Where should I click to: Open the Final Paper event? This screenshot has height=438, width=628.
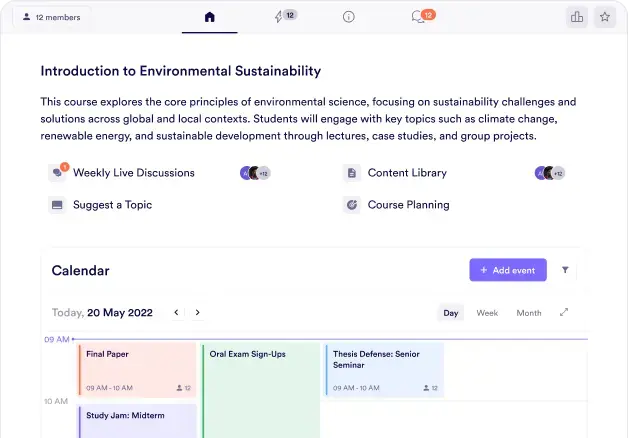pyautogui.click(x=137, y=369)
